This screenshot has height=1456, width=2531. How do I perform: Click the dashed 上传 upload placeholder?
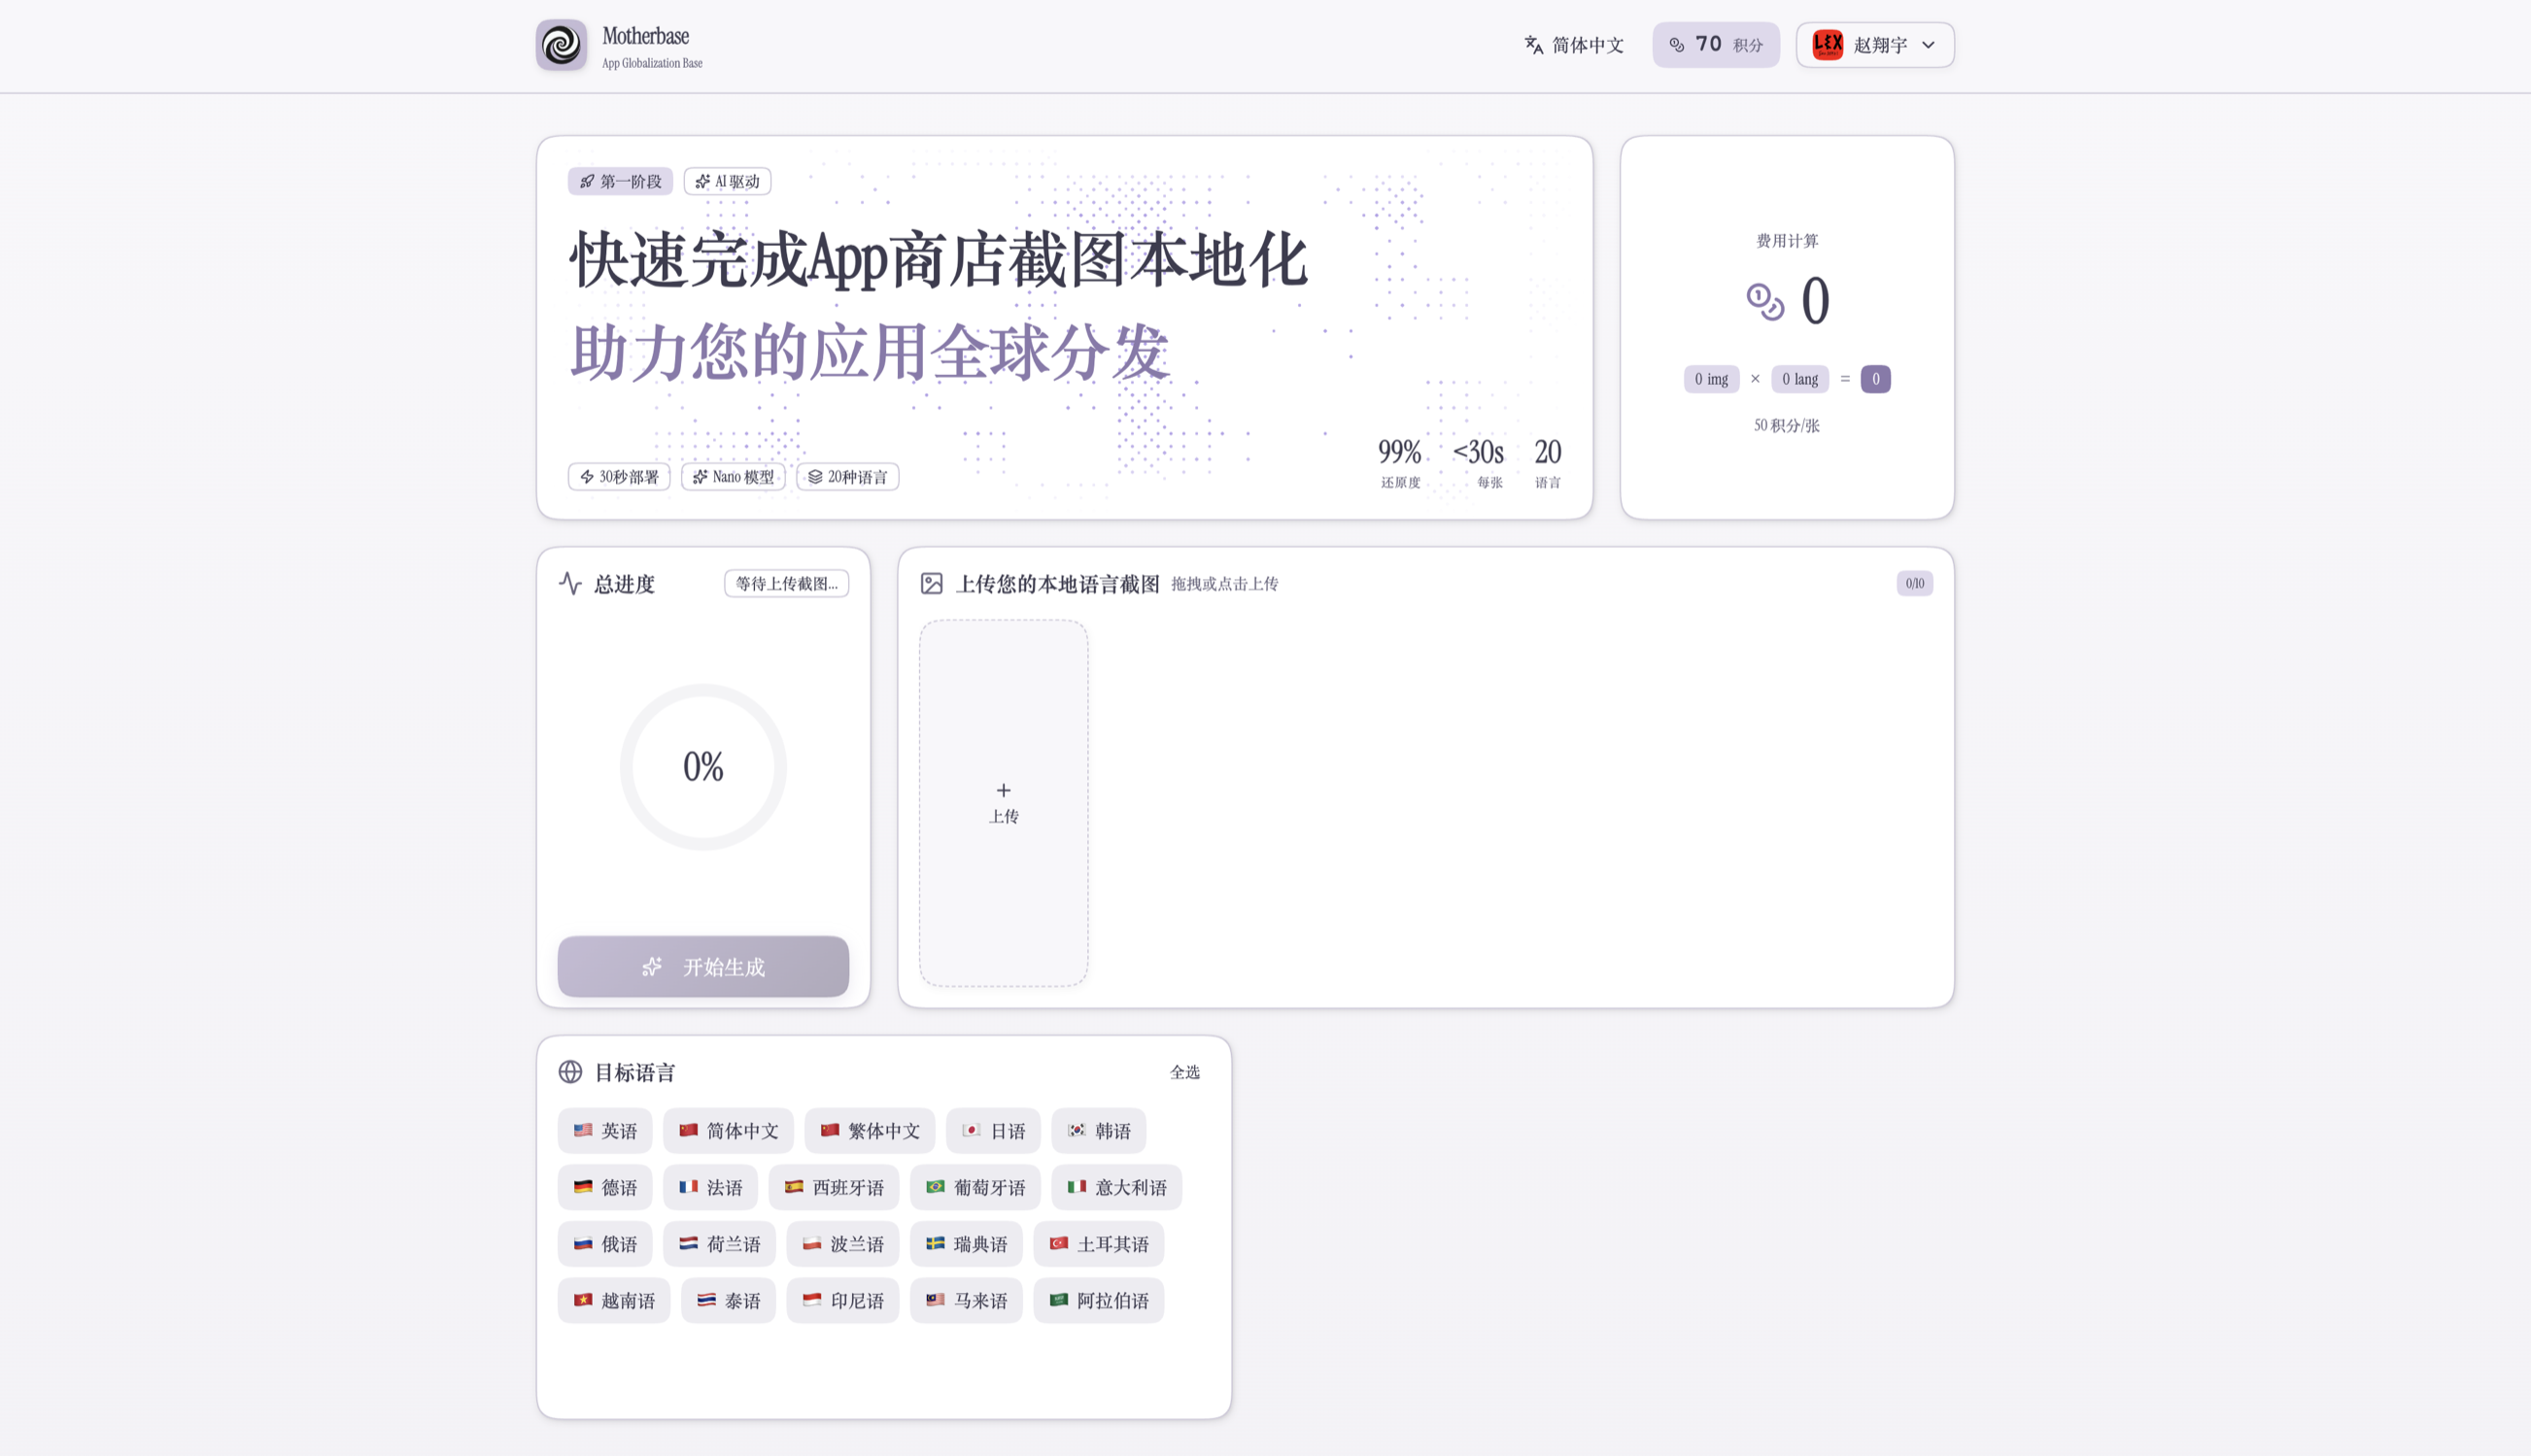(x=1003, y=803)
